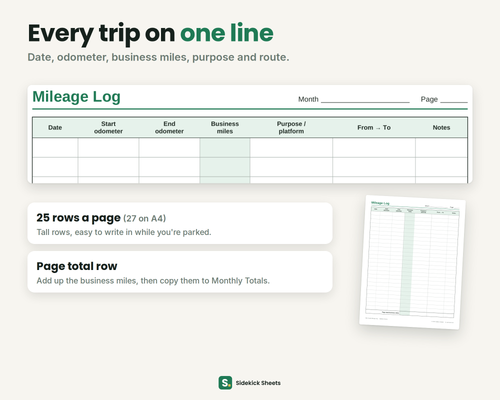Select the 'Date' column header
500x400 pixels.
click(55, 127)
